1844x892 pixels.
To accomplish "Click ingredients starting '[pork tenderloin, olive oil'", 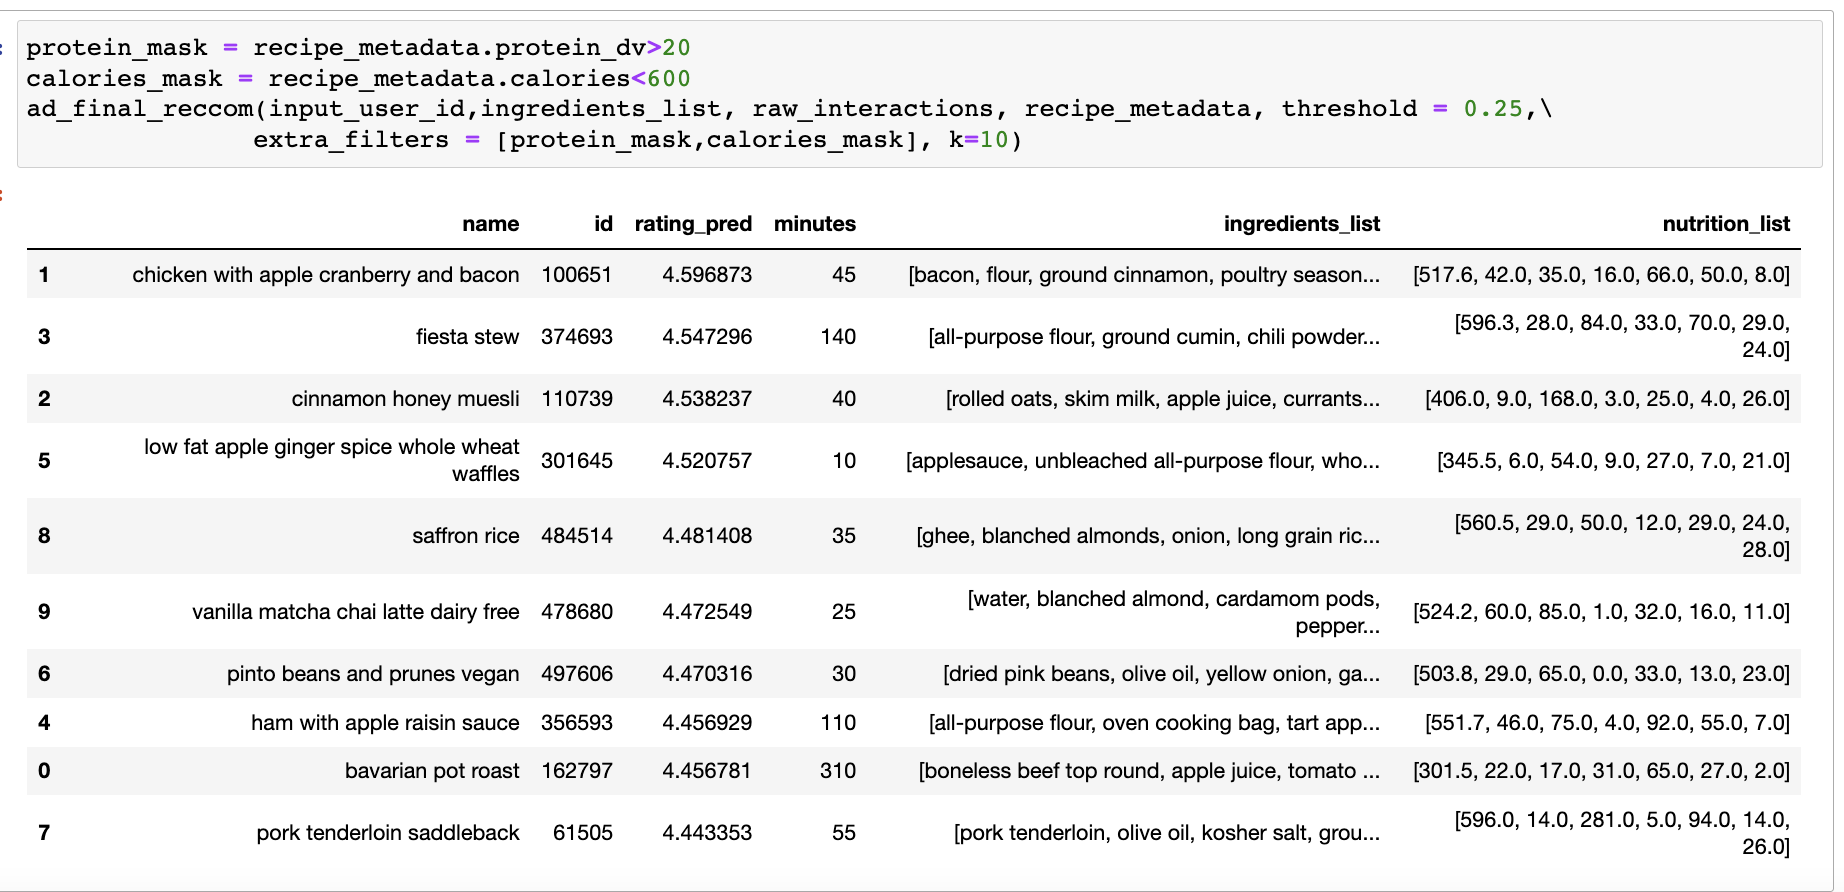I will 1167,833.
